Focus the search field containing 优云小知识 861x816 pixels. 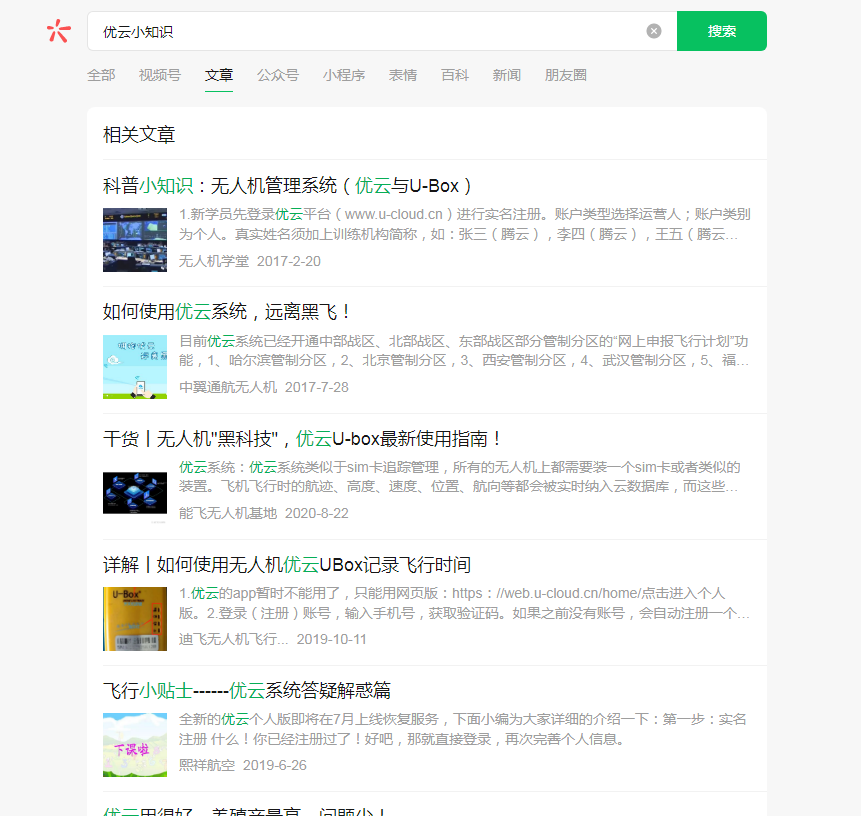pos(382,31)
